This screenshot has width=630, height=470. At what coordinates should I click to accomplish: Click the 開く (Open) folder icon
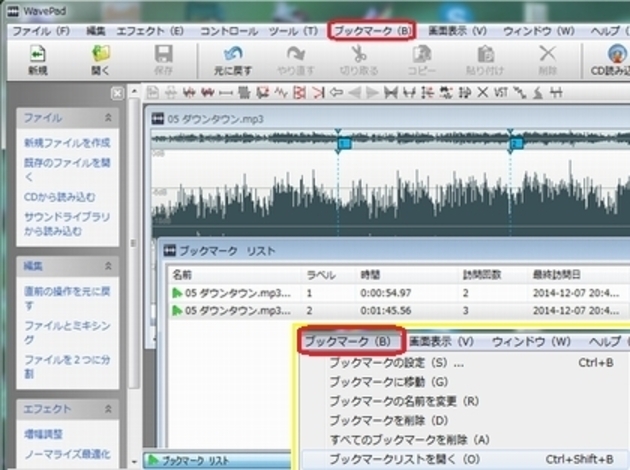coord(100,54)
